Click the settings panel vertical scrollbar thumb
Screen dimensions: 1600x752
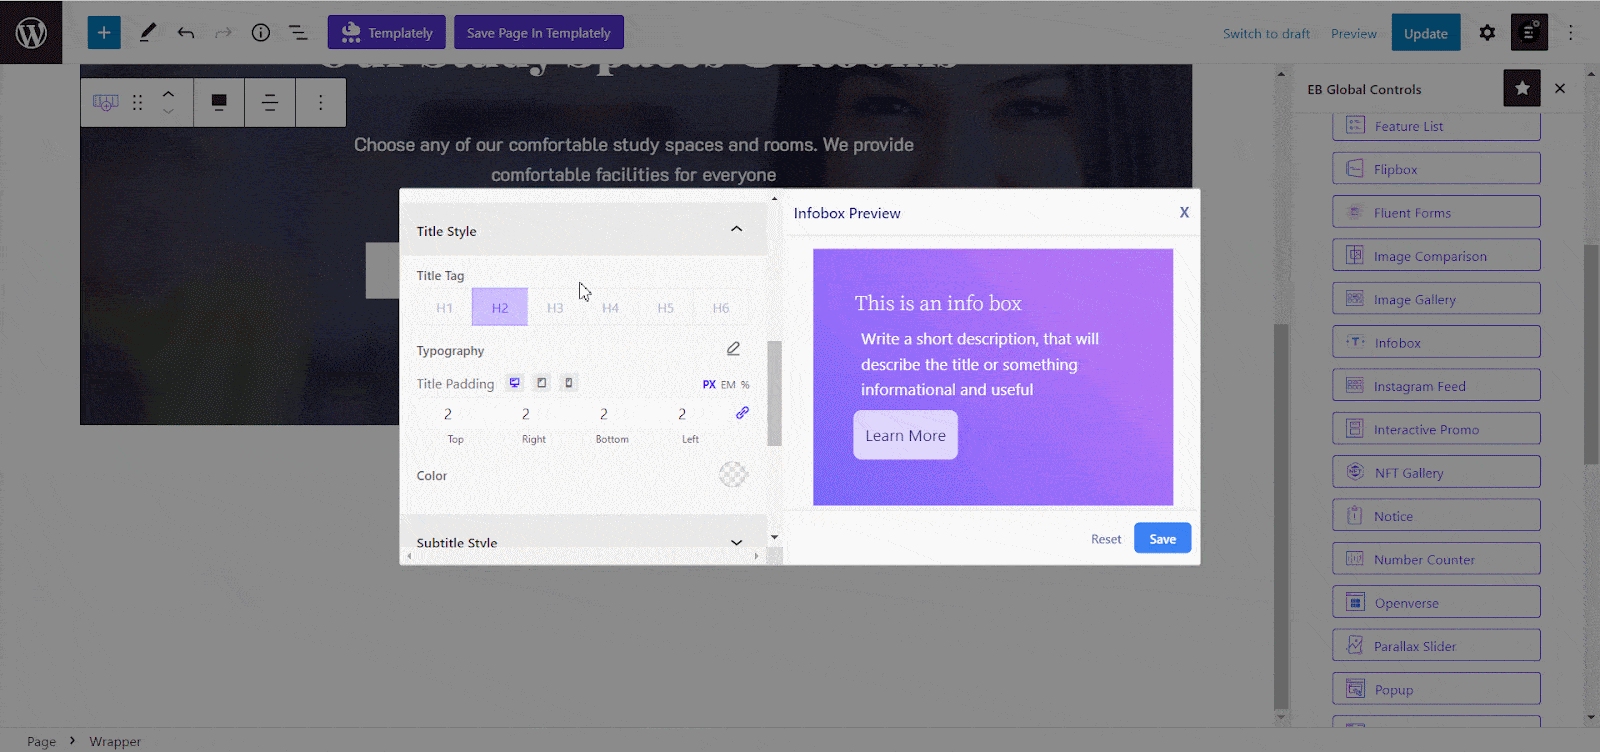point(774,393)
